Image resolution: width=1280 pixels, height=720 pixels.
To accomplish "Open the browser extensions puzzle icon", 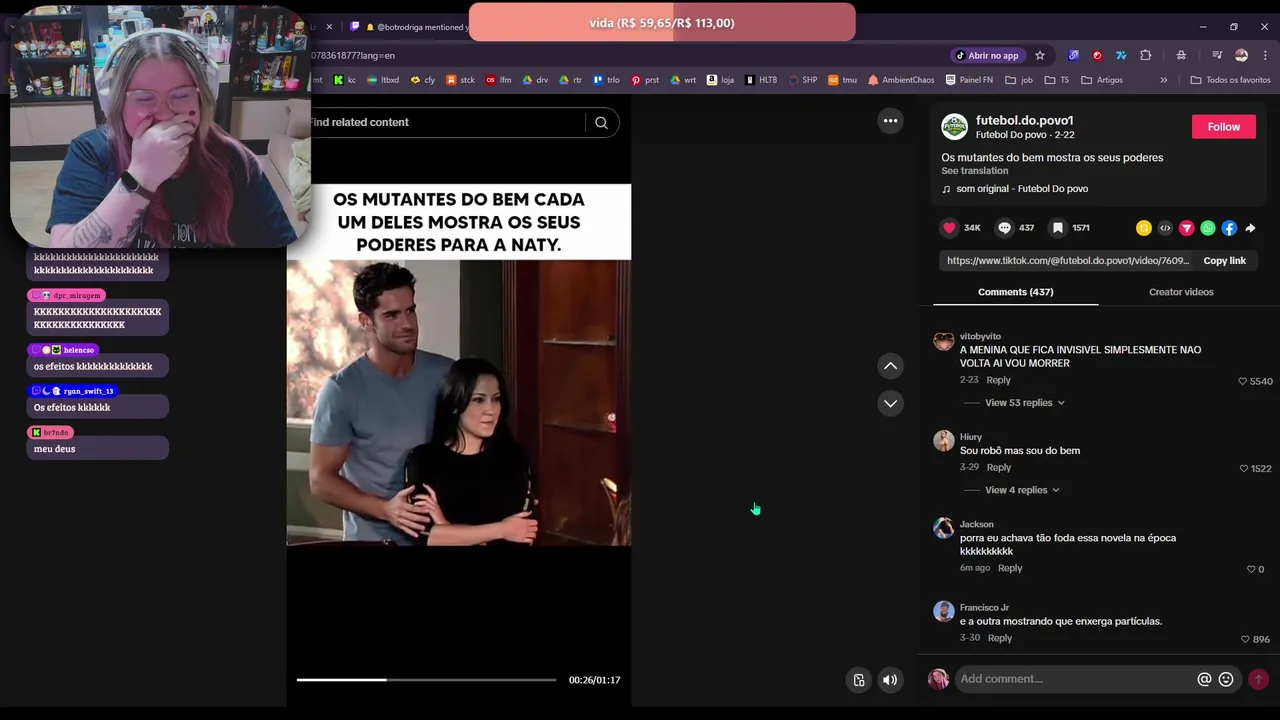I will (1146, 55).
